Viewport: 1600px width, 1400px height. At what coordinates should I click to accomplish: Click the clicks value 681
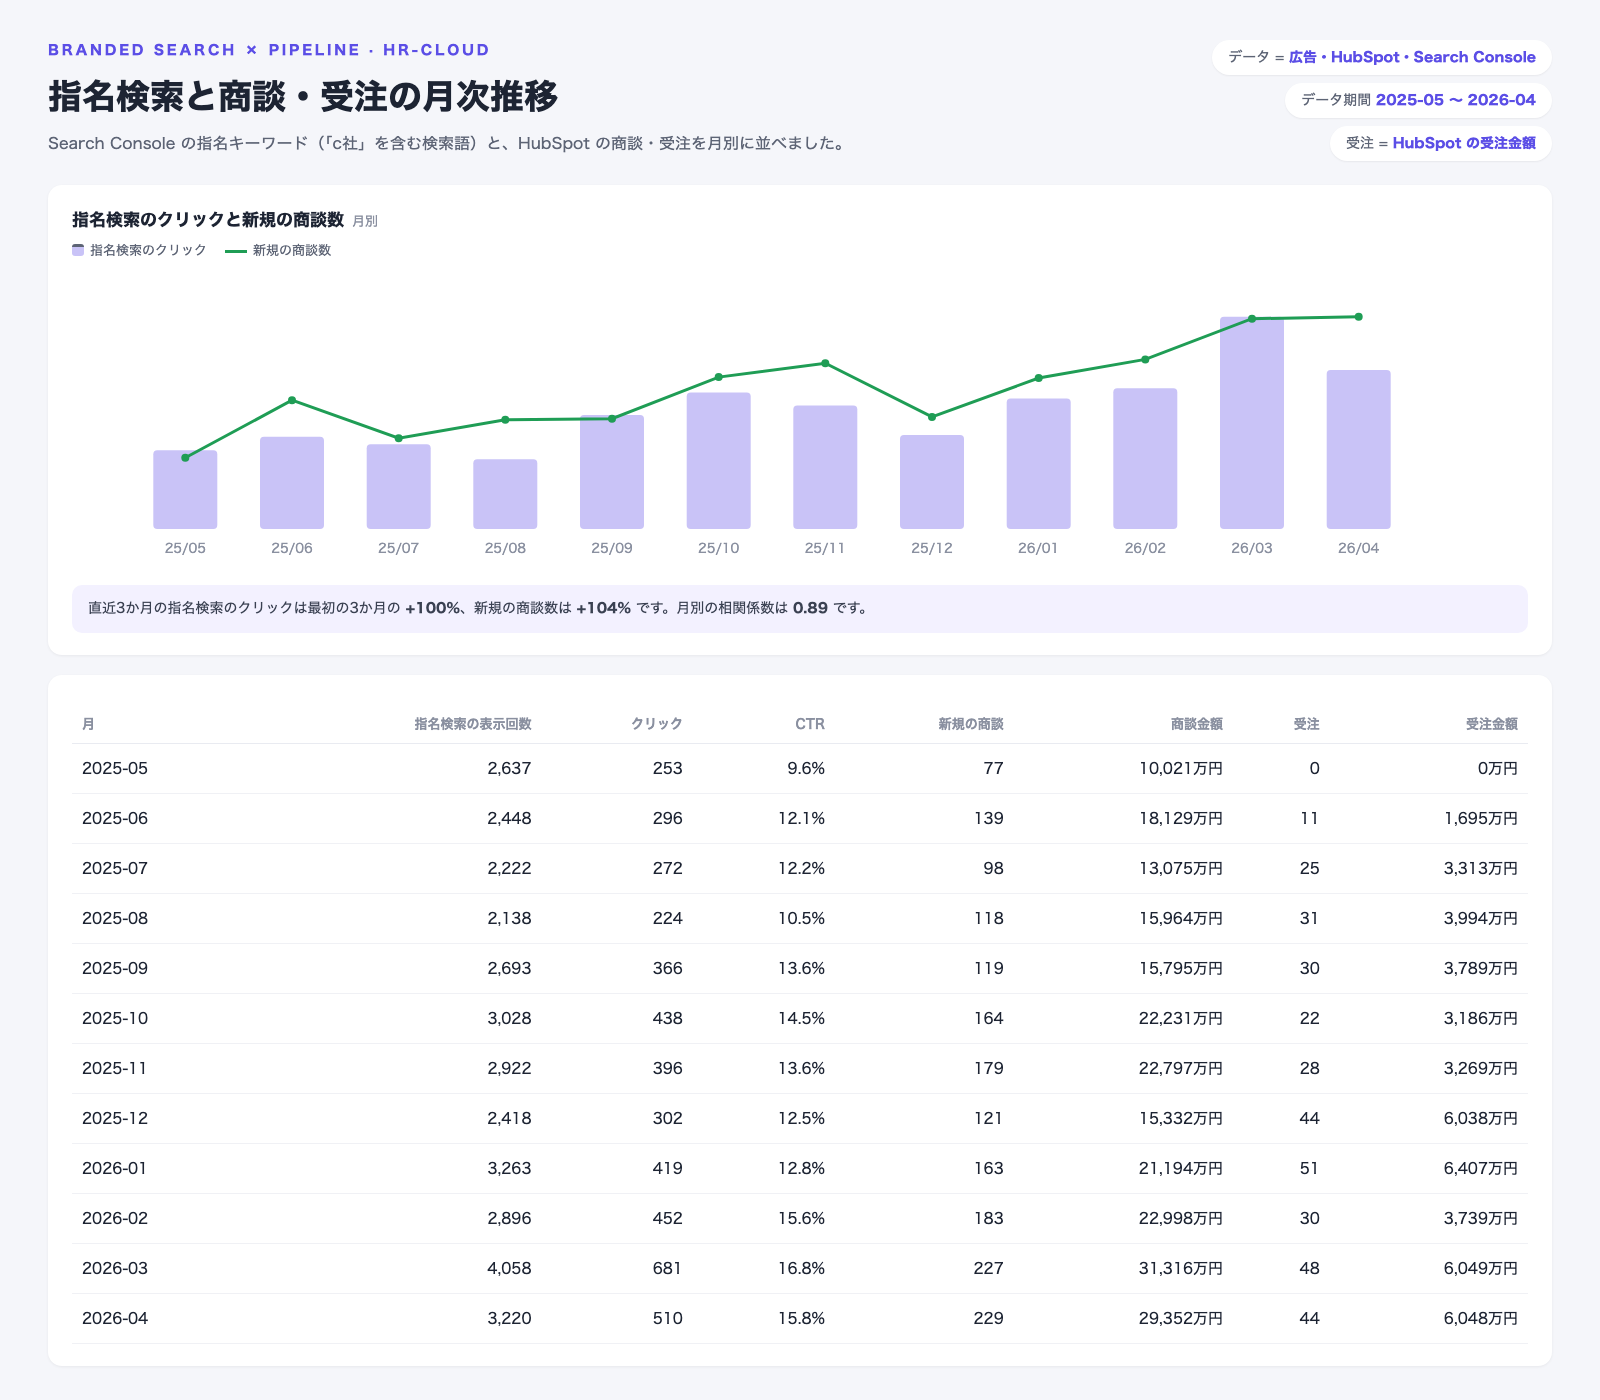[x=668, y=1268]
